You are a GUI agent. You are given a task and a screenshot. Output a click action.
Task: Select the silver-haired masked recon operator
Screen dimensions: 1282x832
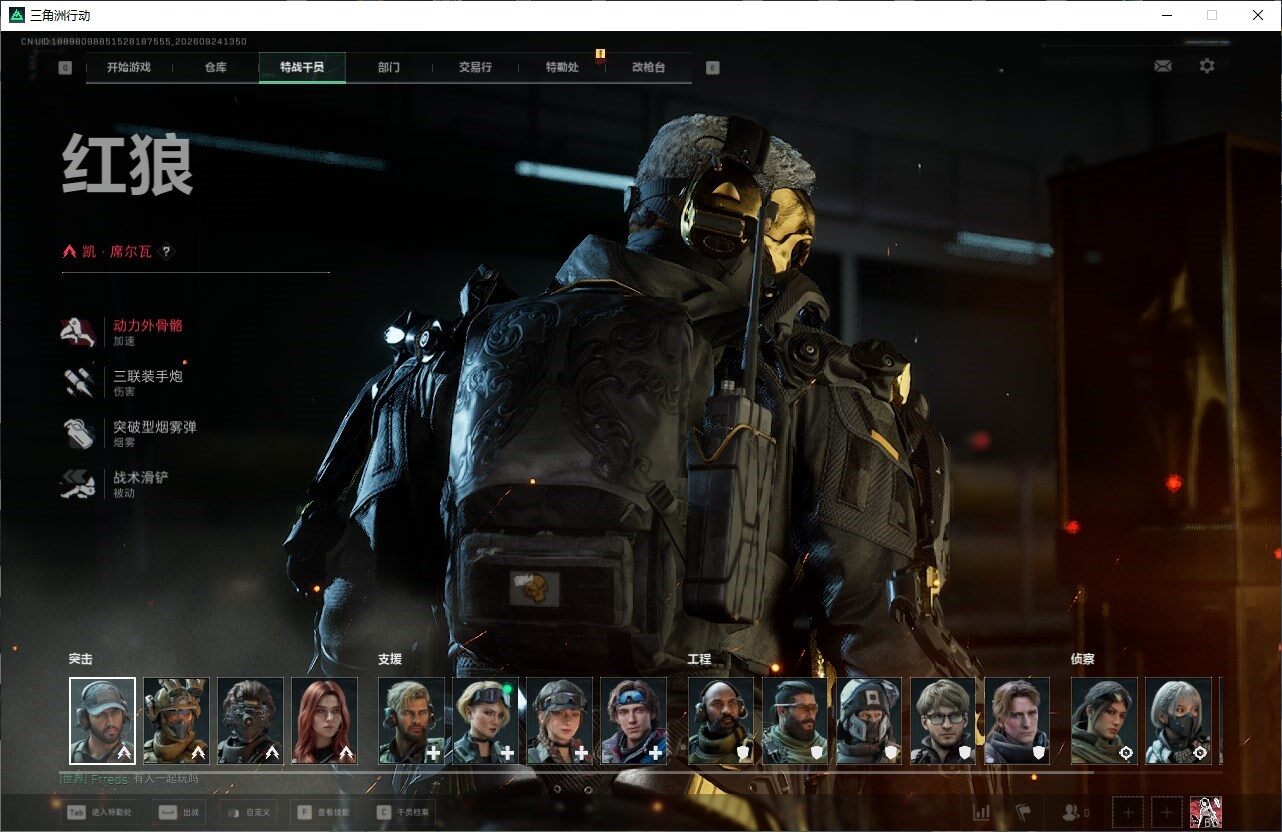coord(1178,721)
